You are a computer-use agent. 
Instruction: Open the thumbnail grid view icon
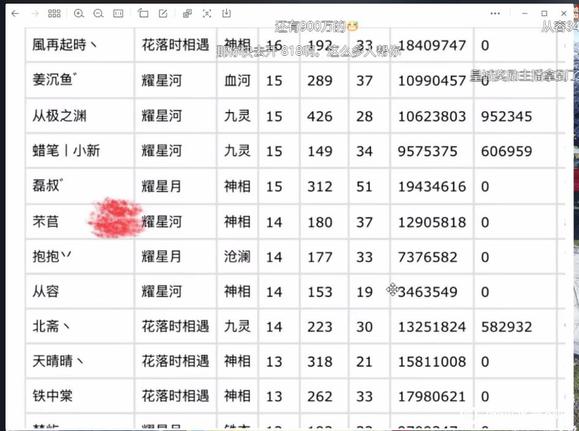(x=54, y=14)
